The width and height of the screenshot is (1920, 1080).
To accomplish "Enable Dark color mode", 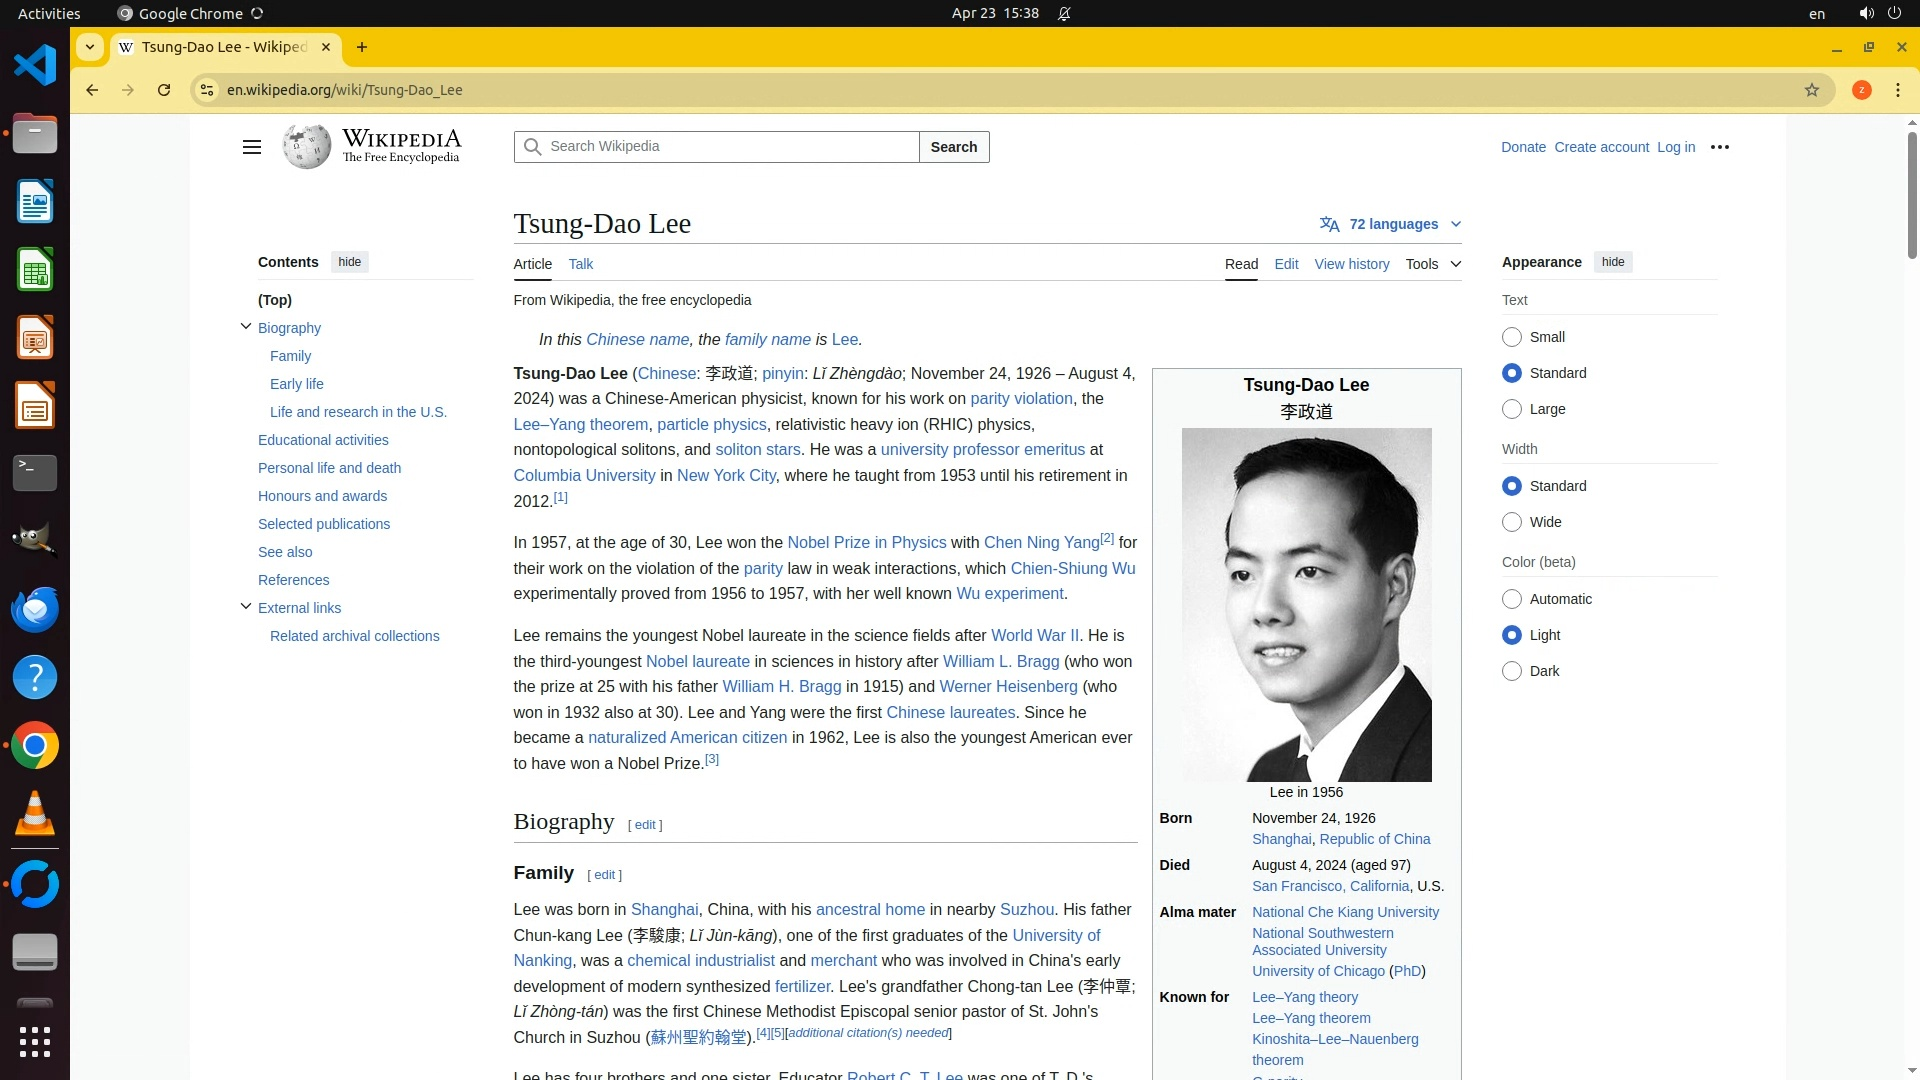I will click(1512, 671).
